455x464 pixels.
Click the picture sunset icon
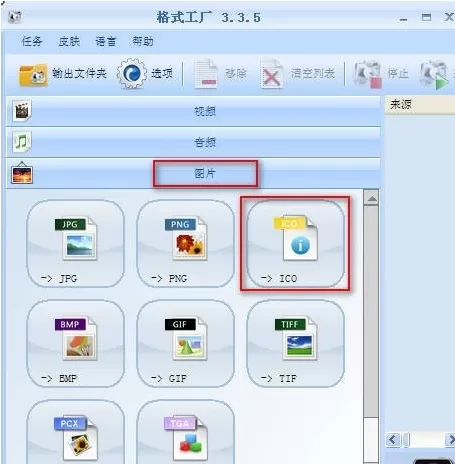22,173
